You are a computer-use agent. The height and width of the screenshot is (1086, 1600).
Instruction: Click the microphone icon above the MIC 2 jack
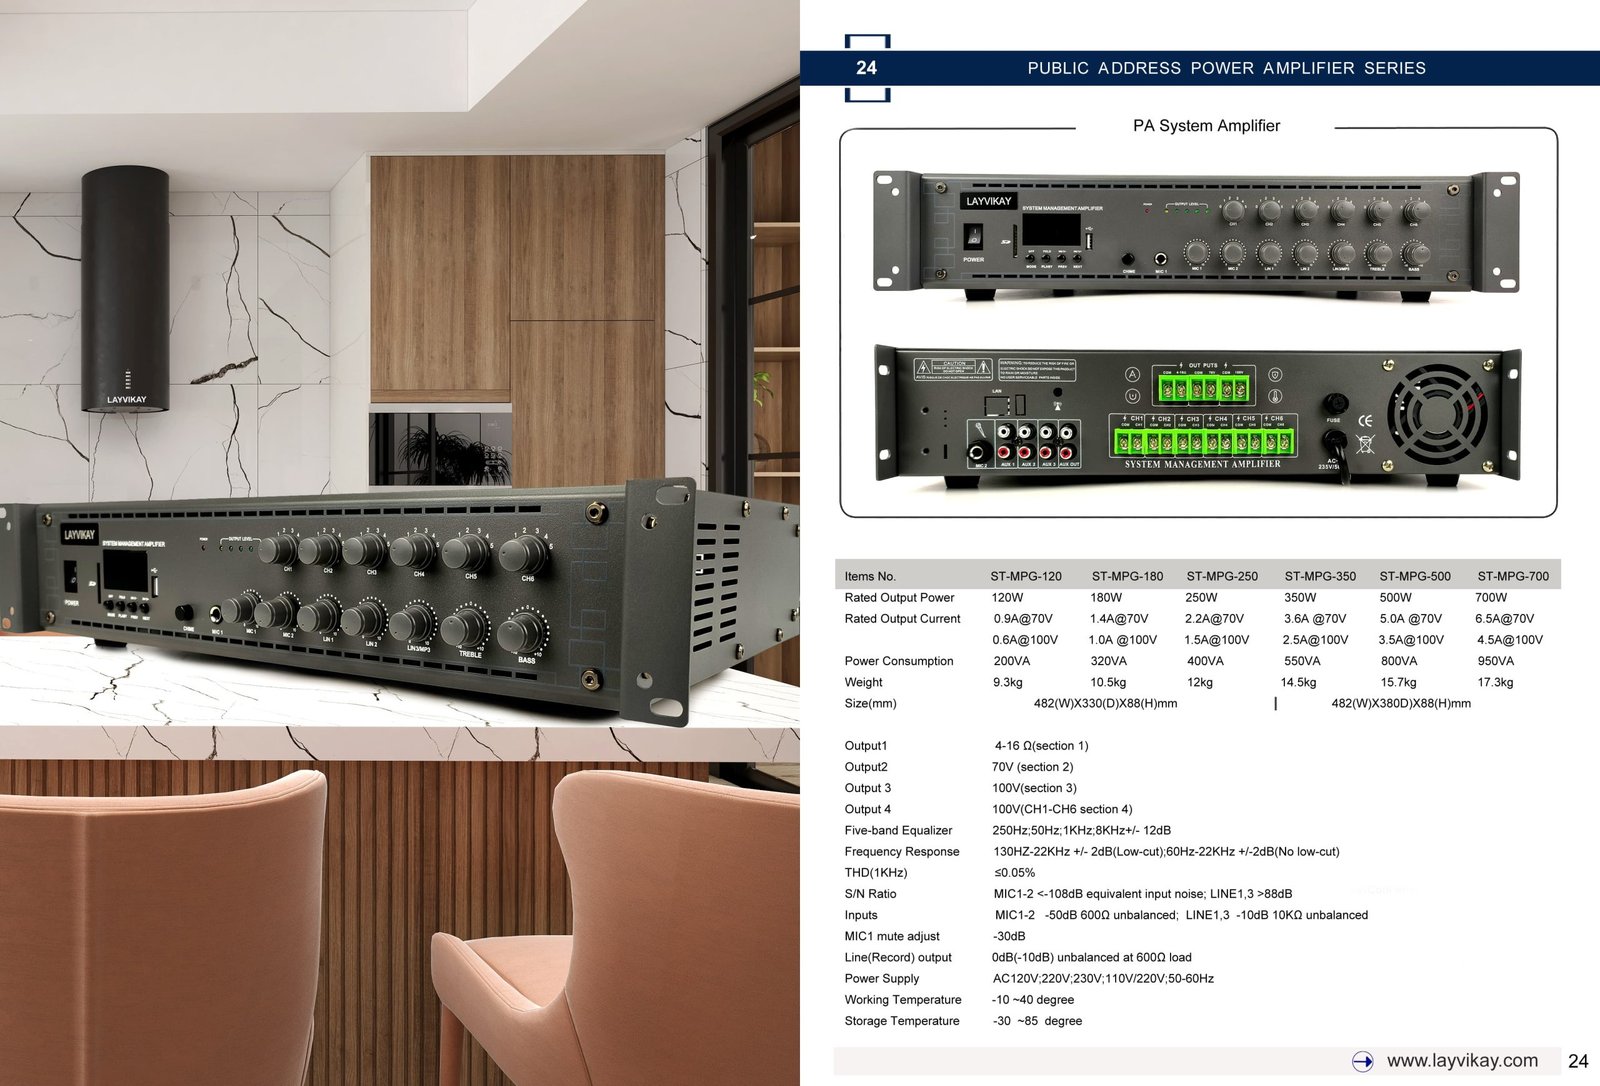click(x=980, y=430)
